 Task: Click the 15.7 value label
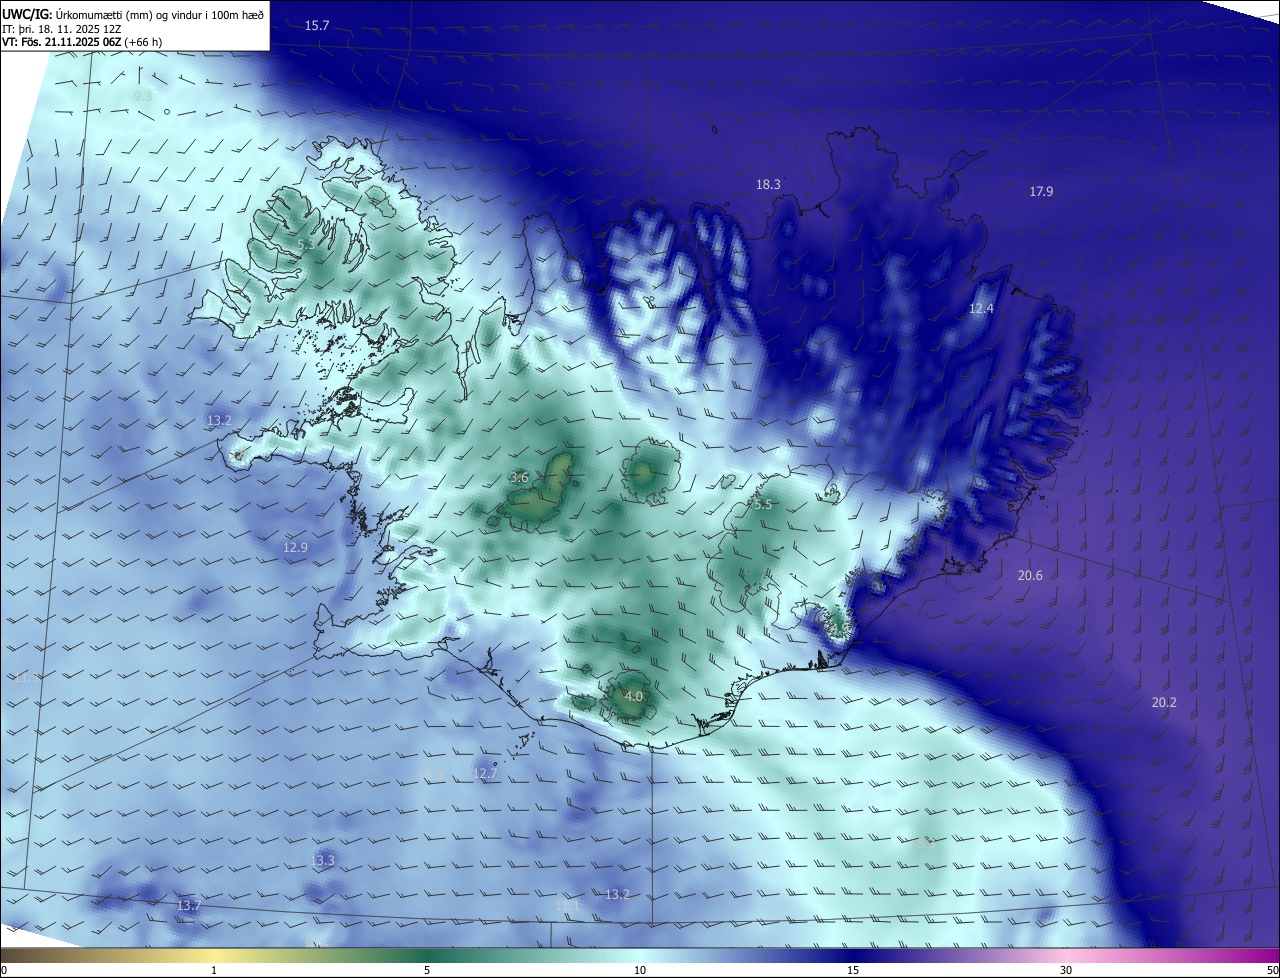tap(317, 25)
